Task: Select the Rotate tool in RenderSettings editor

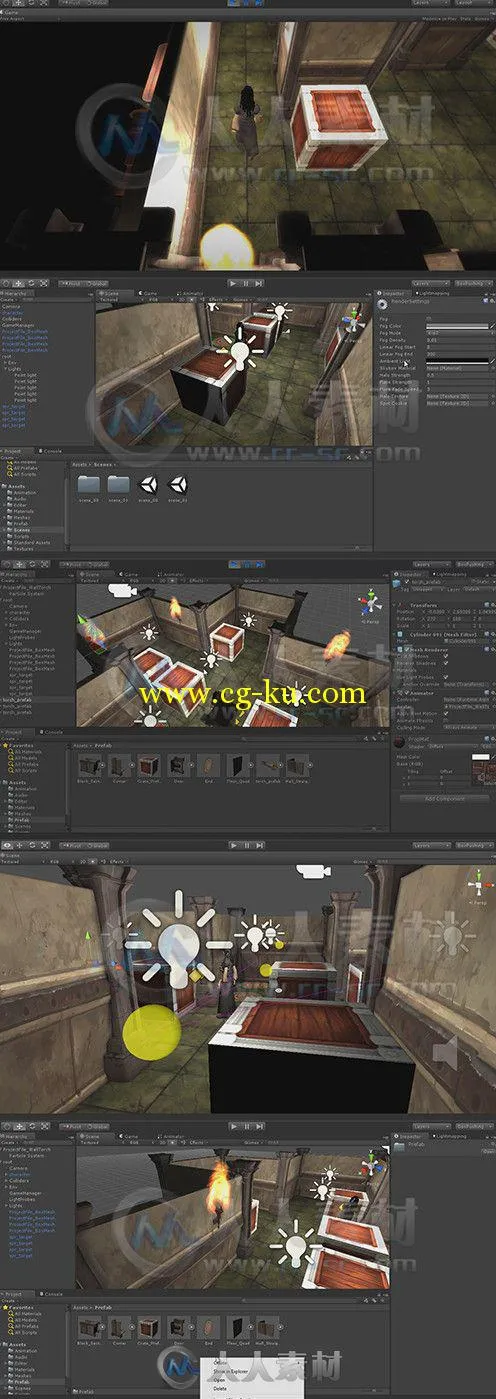Action: [30, 283]
